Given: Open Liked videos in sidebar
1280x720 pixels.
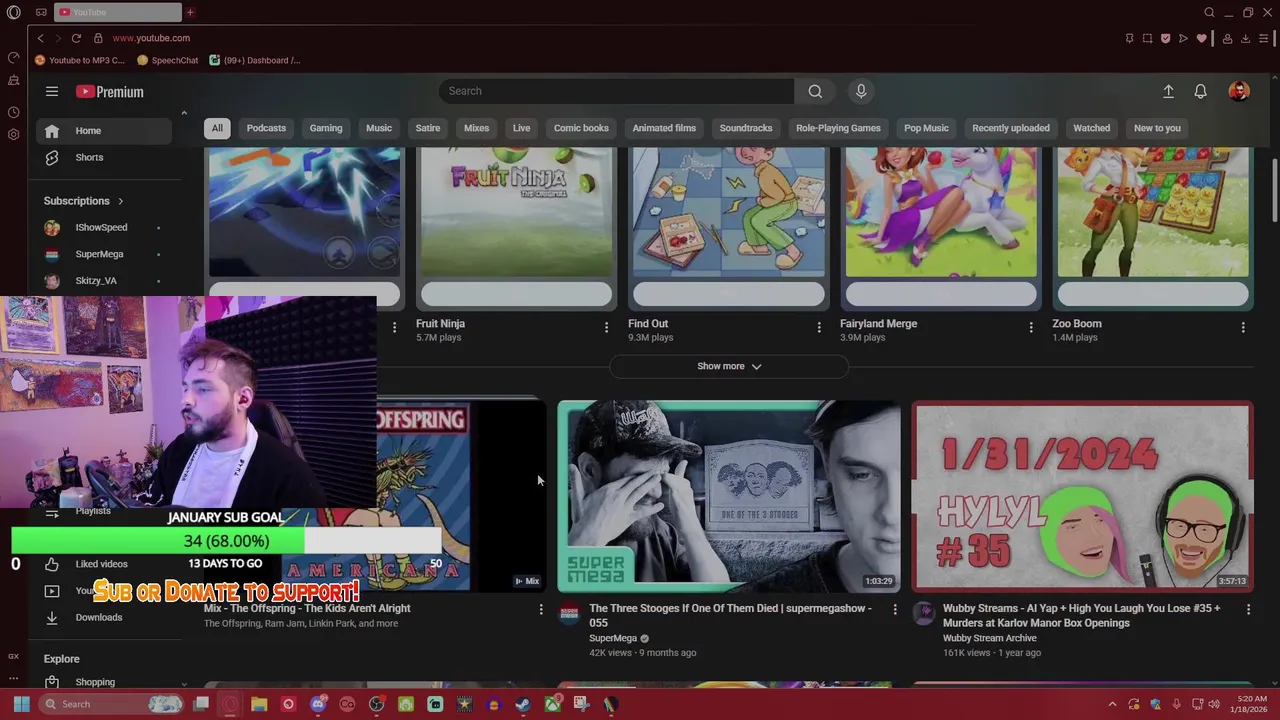Looking at the screenshot, I should [x=102, y=564].
